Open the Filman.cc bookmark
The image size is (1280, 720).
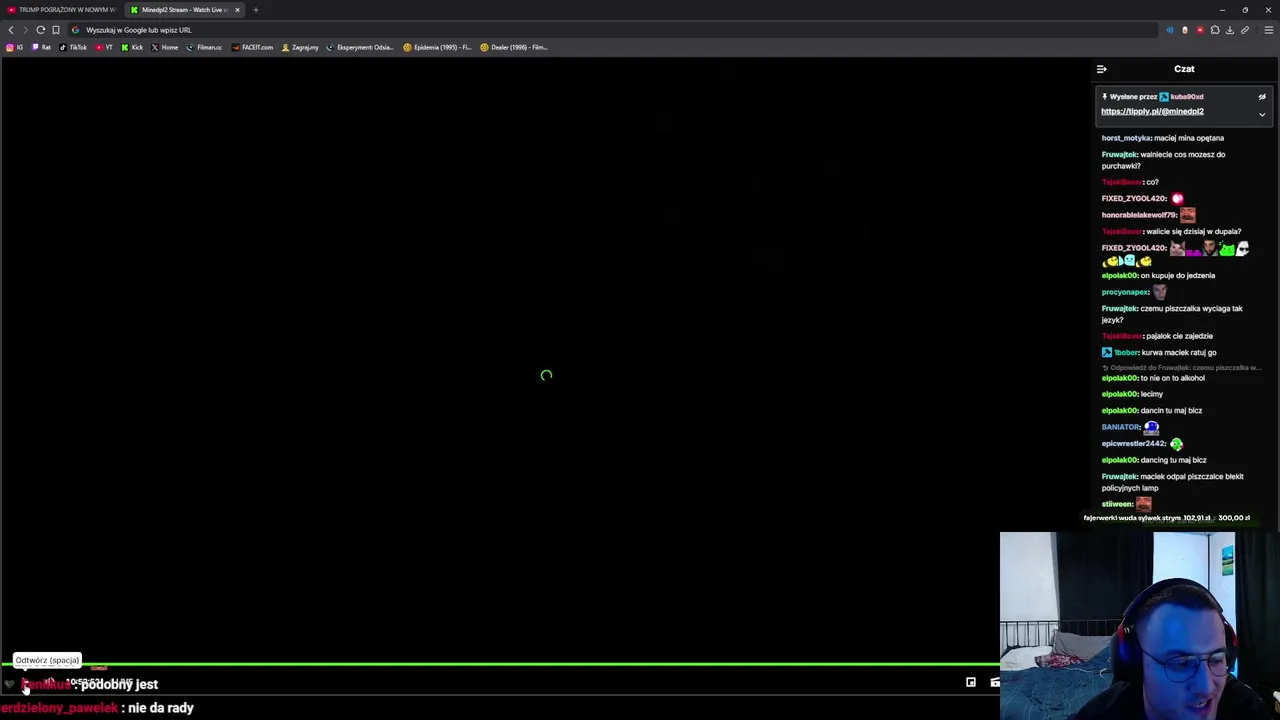click(204, 47)
